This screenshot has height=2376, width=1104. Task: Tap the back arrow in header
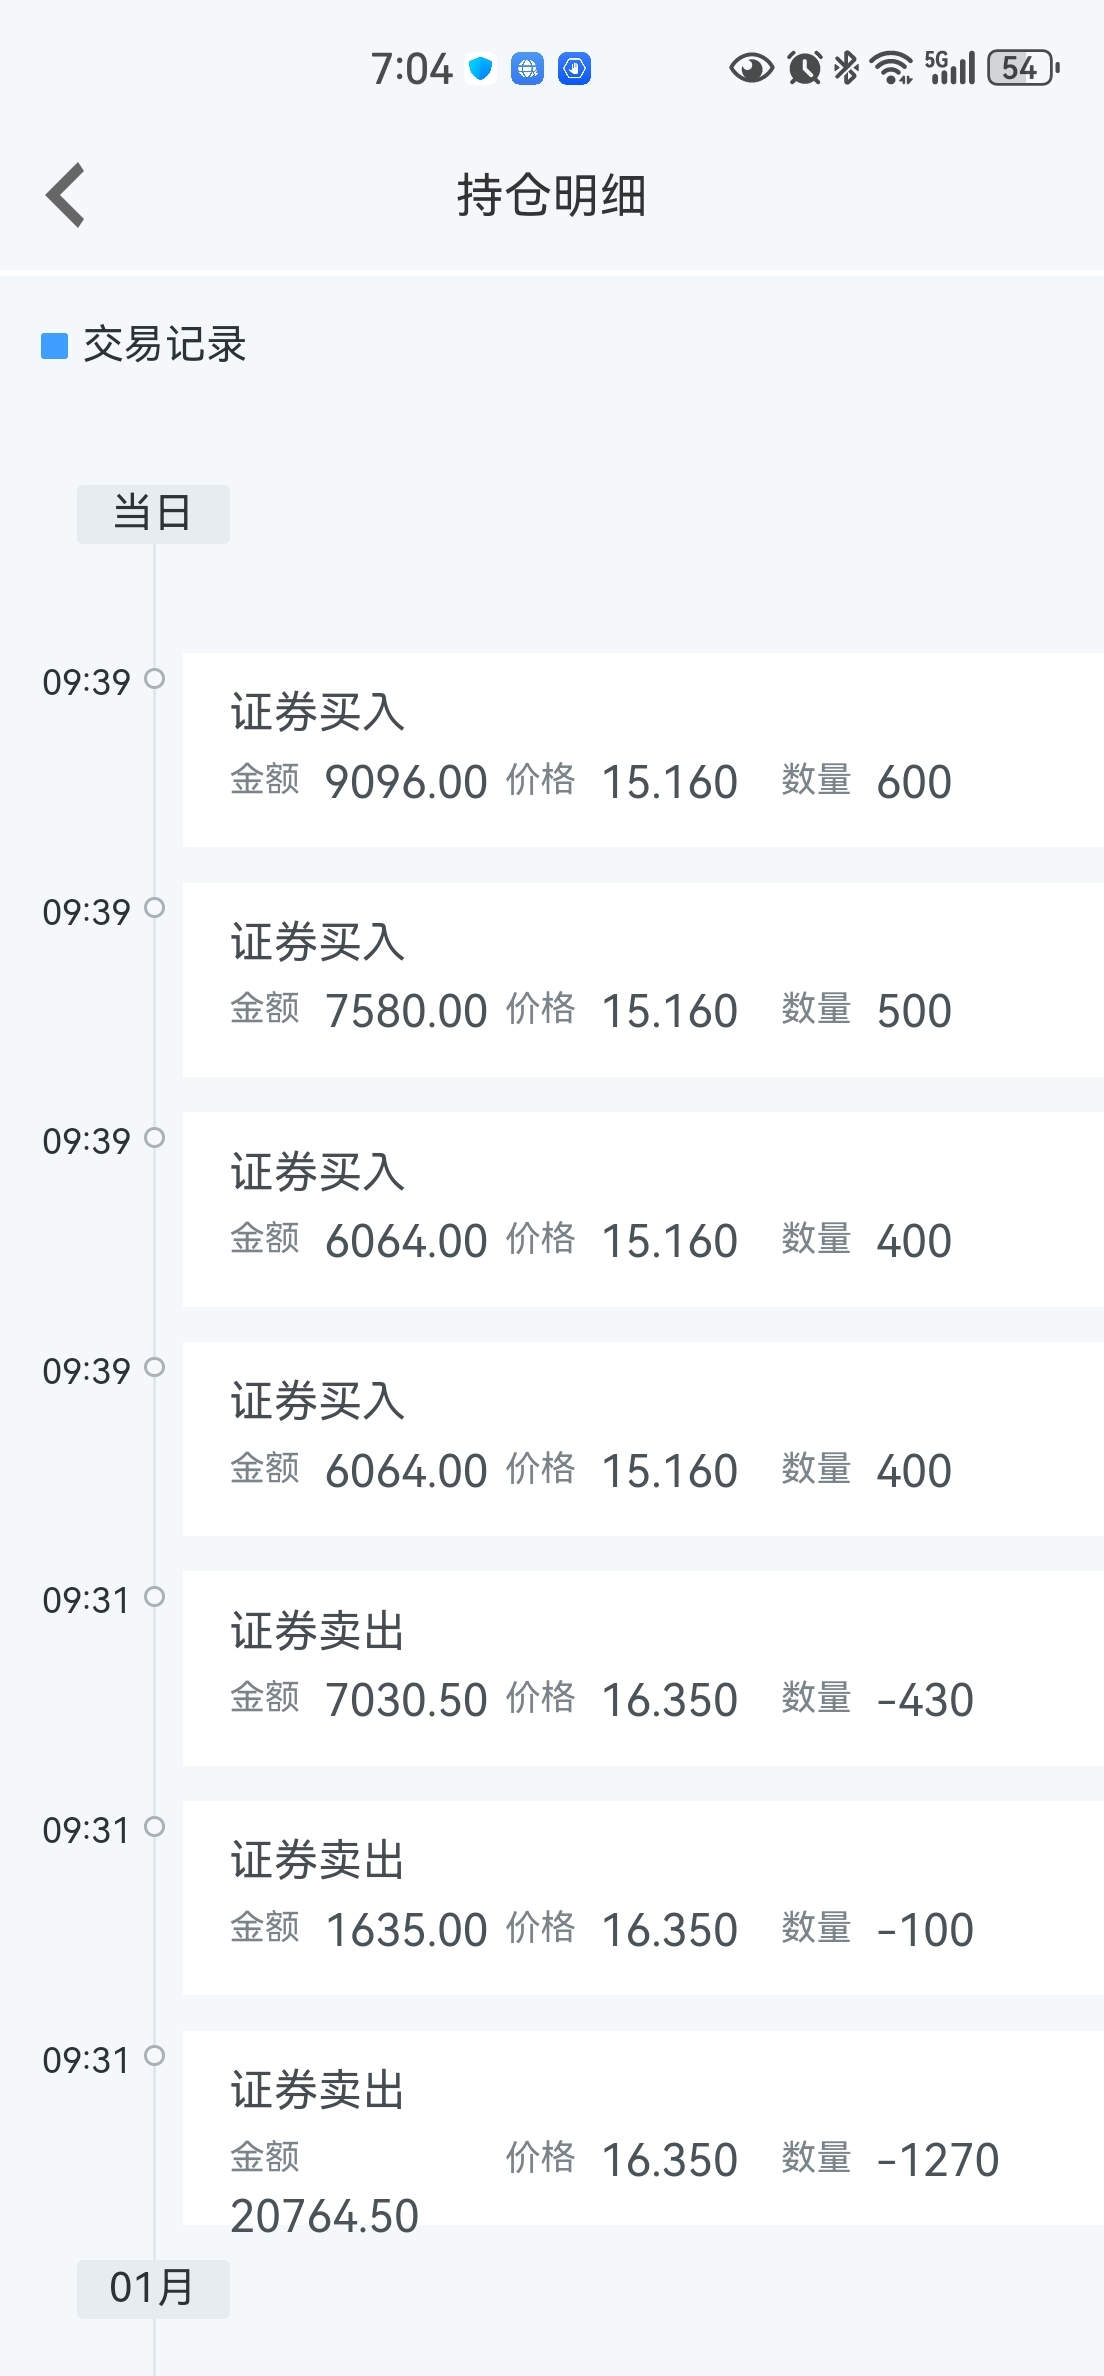pos(66,195)
